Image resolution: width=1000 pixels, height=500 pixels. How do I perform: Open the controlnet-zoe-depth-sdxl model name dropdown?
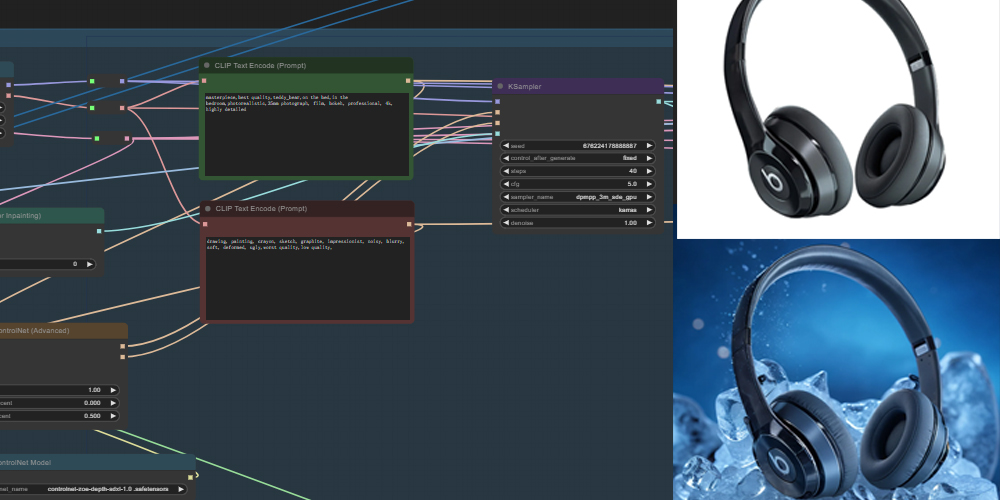pyautogui.click(x=94, y=489)
